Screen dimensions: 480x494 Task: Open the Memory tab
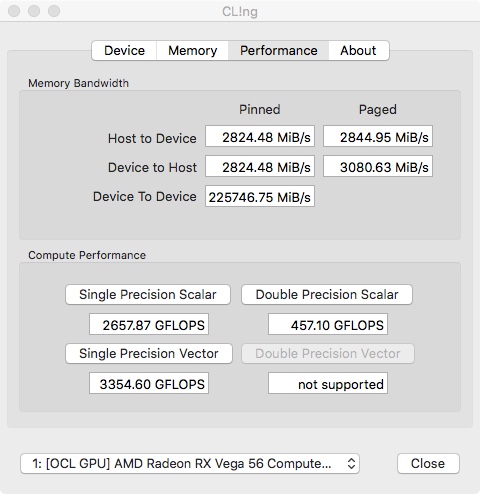192,51
